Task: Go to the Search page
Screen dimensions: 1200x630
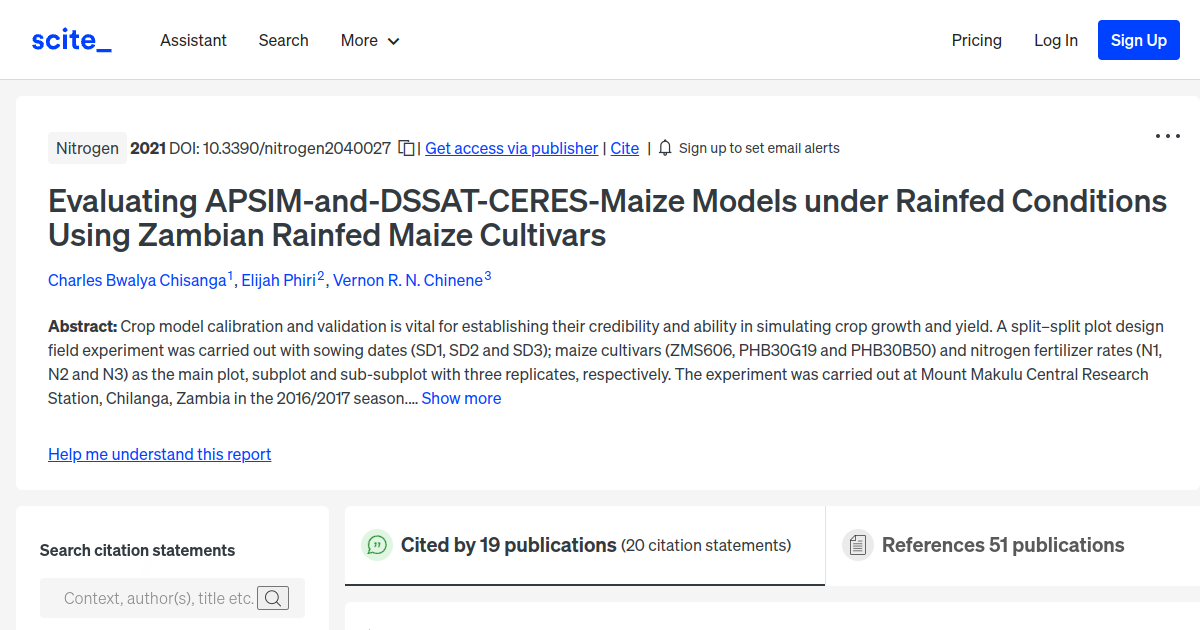Action: coord(283,40)
